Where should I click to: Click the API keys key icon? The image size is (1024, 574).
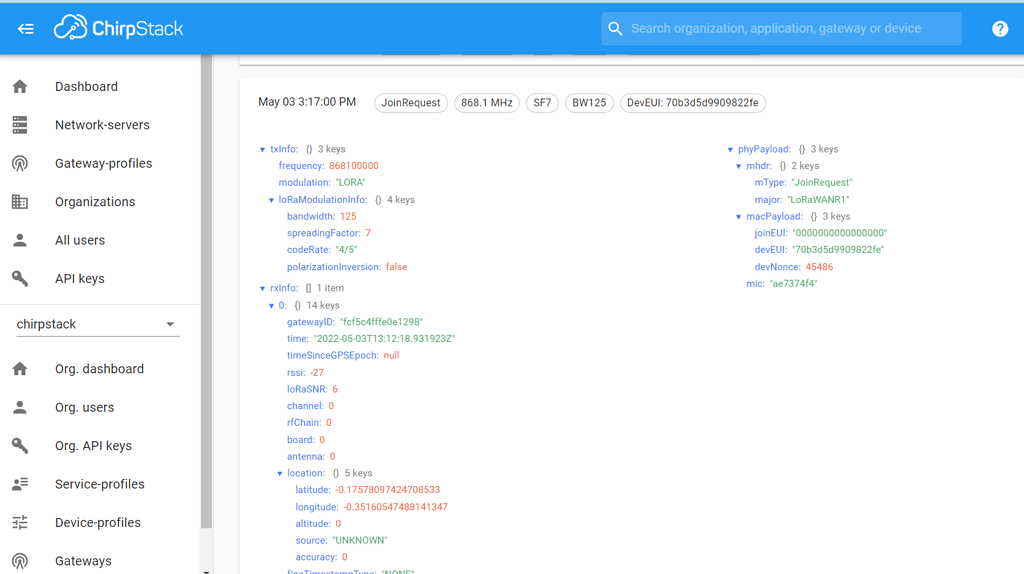coord(20,279)
